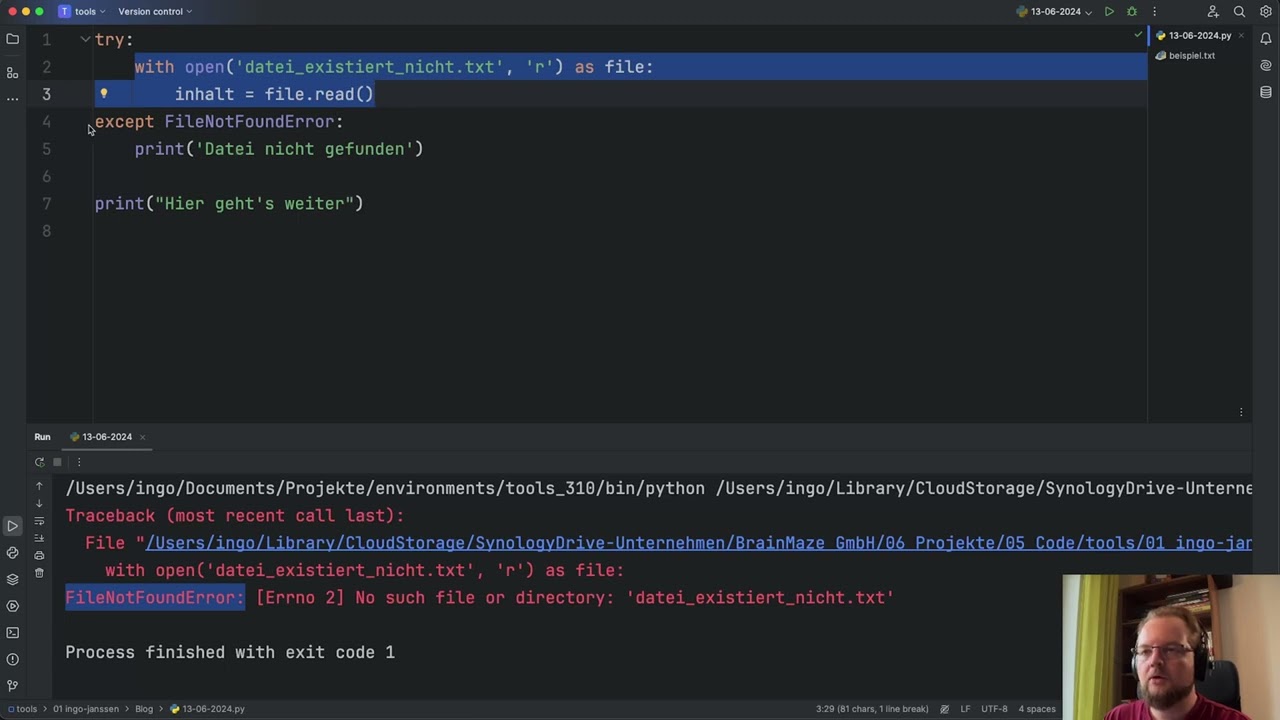Rerun the script in Run panel

[39, 462]
